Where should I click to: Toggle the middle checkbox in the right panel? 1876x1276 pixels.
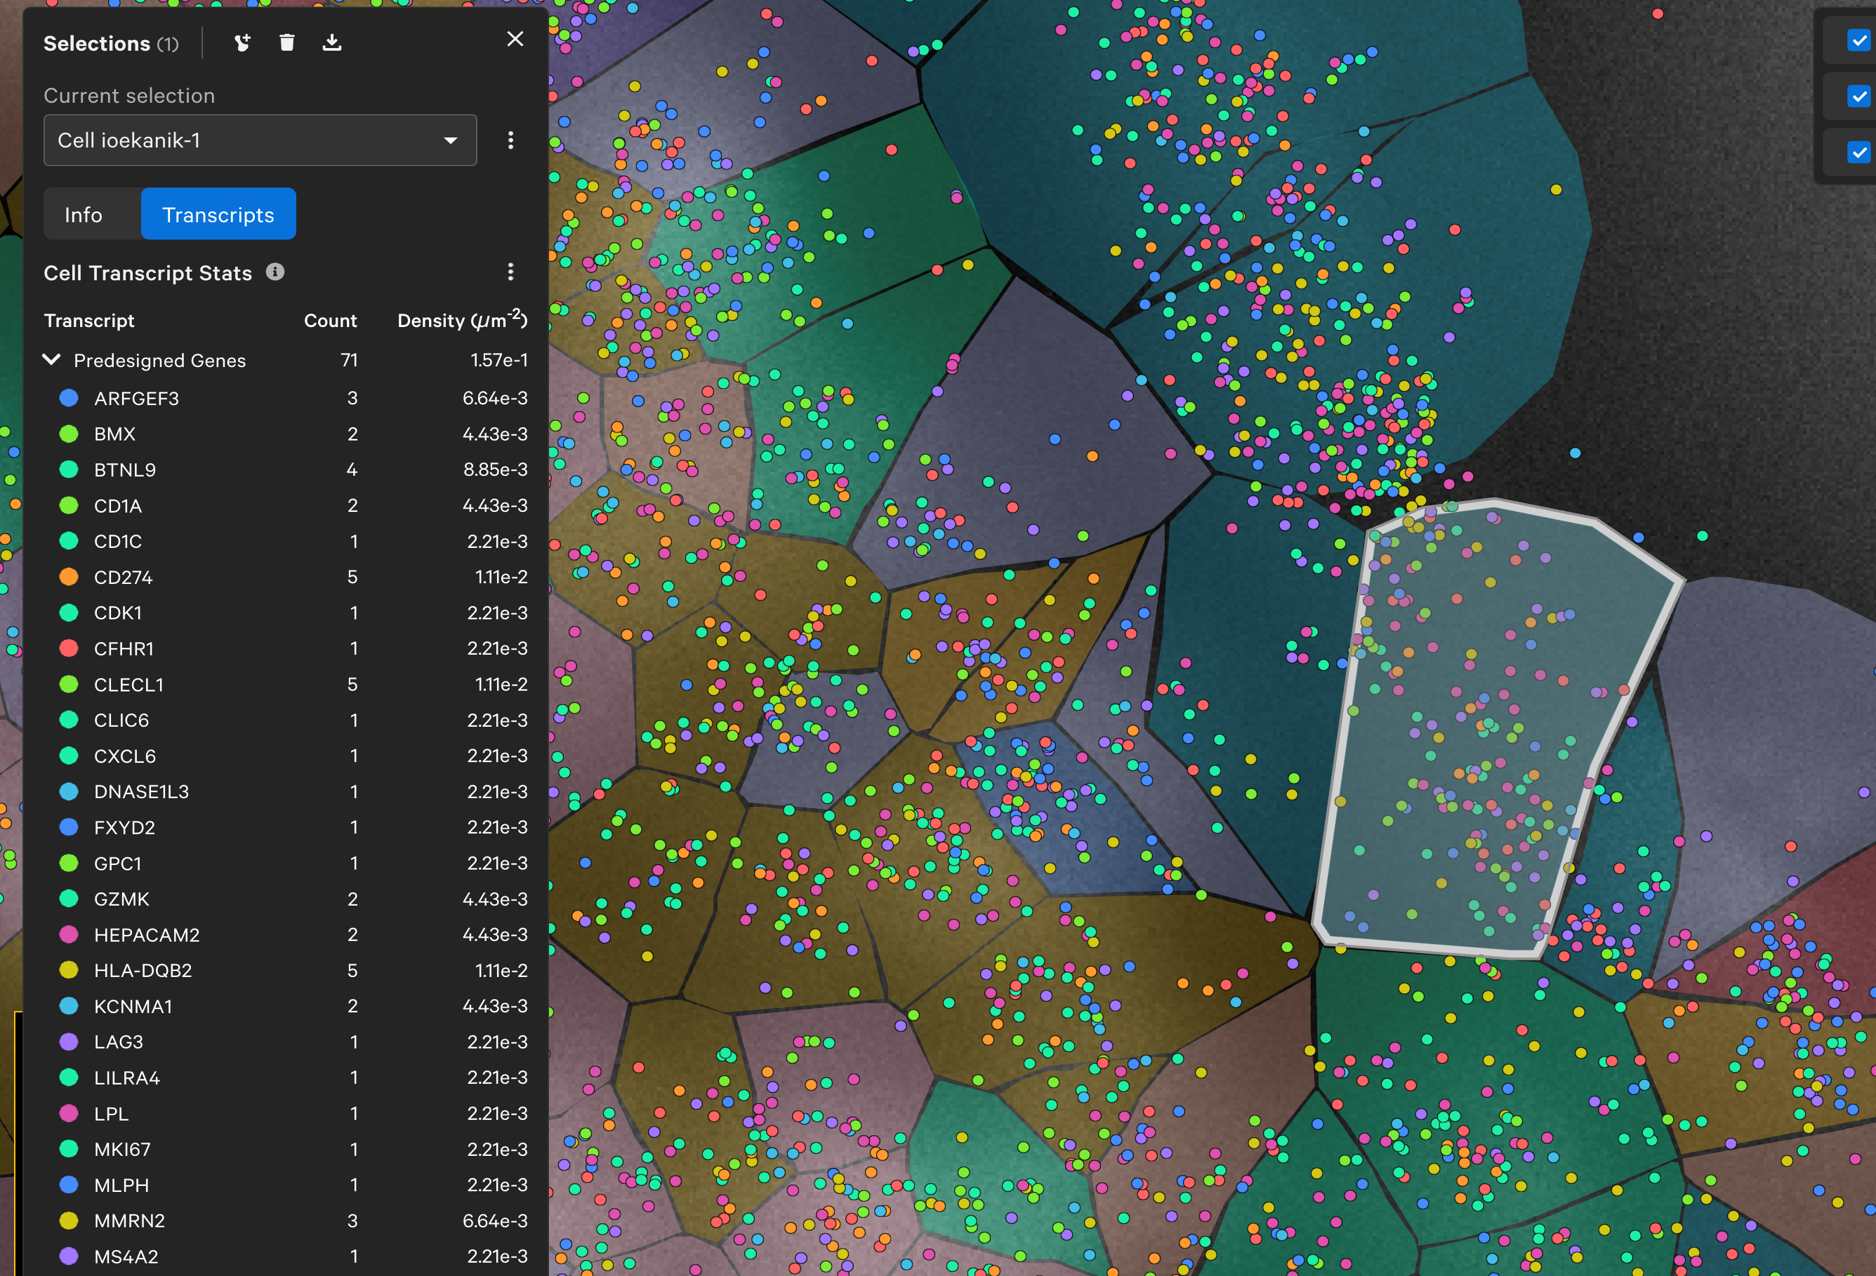(x=1858, y=97)
